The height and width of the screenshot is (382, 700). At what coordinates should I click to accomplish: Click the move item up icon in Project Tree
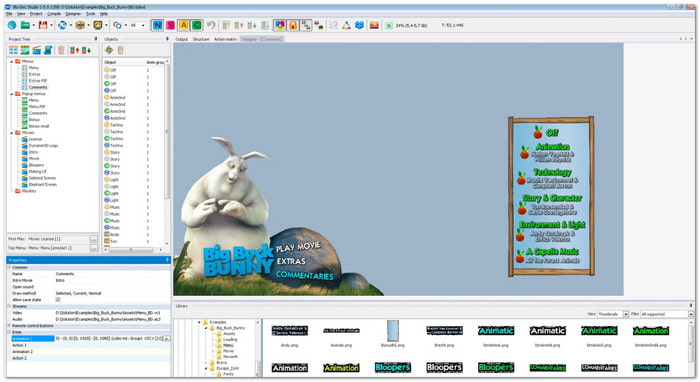tap(74, 50)
